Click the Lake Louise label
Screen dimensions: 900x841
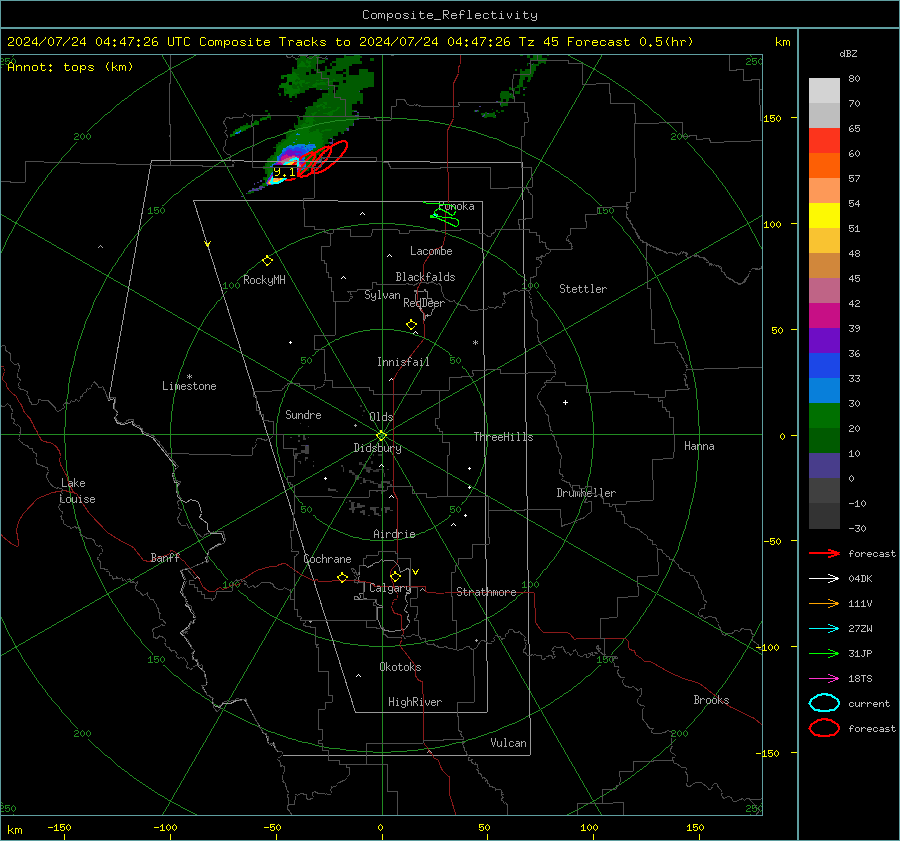click(77, 491)
